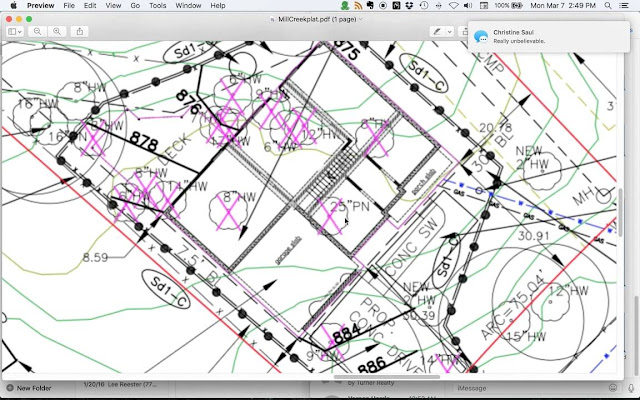Viewport: 640px width, 400px height.
Task: Click the green user status menu bar icon
Action: (345, 5)
